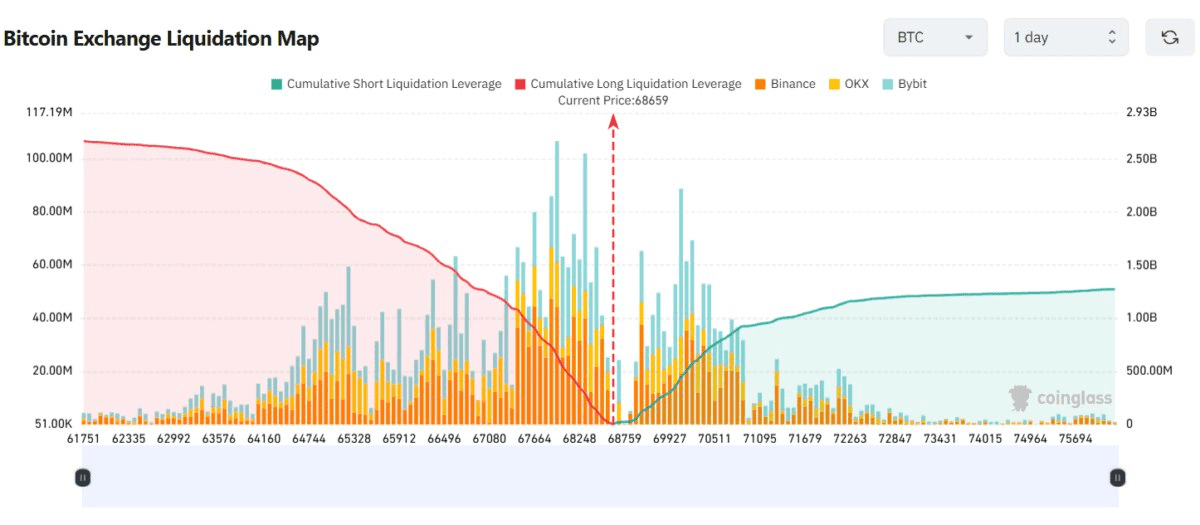Click the light blue Bybit legend swatch
This screenshot has height=525, width=1200.
(x=887, y=84)
